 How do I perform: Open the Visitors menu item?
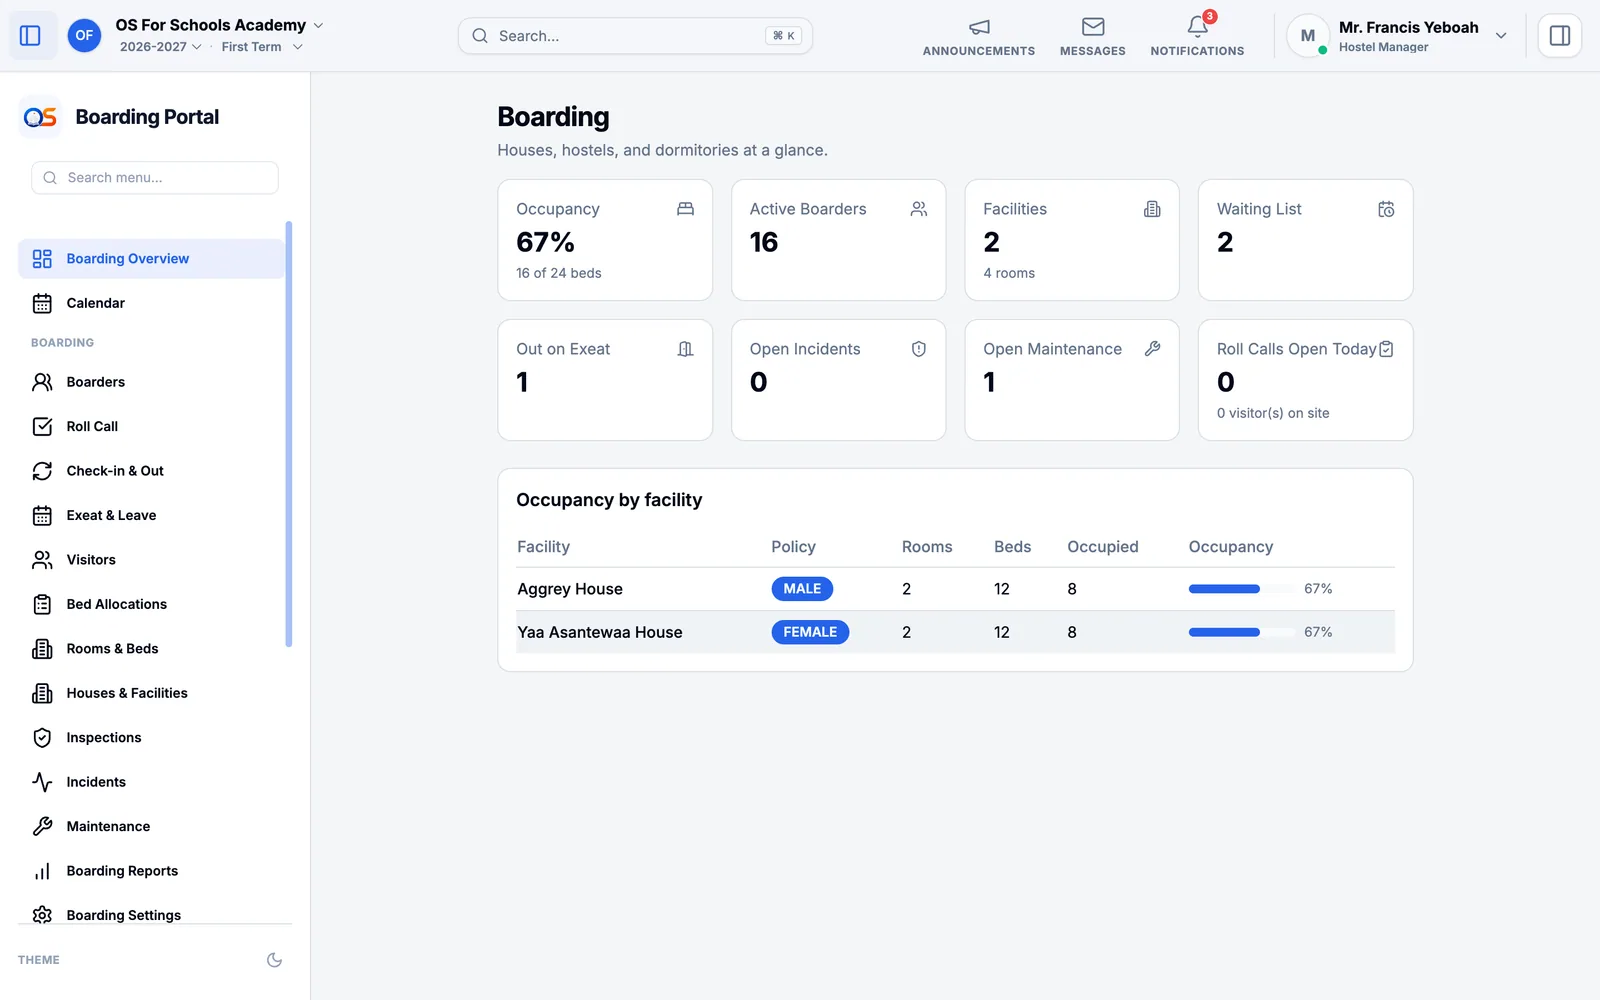click(x=151, y=560)
